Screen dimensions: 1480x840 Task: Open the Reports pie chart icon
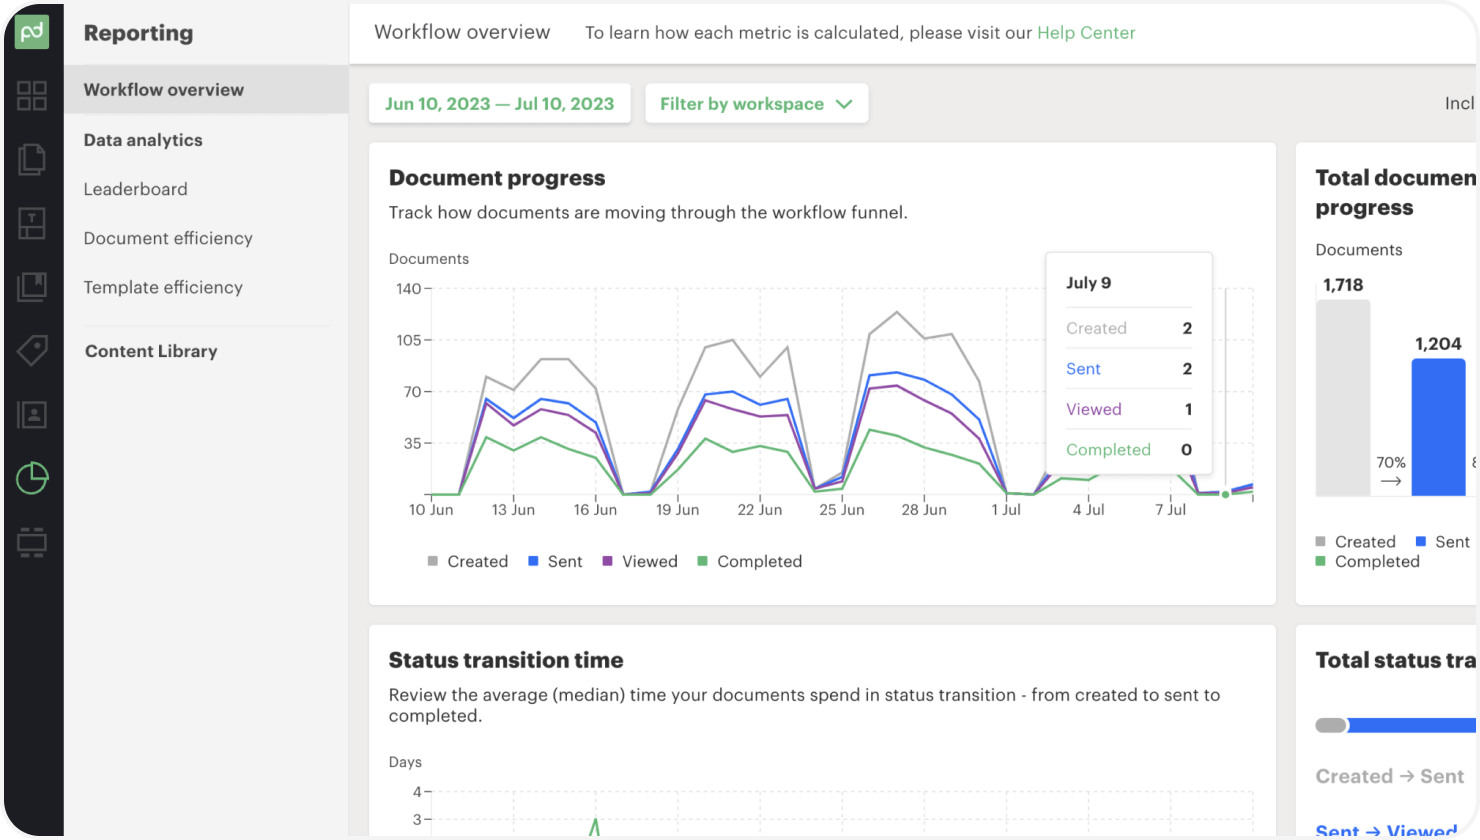[x=32, y=478]
